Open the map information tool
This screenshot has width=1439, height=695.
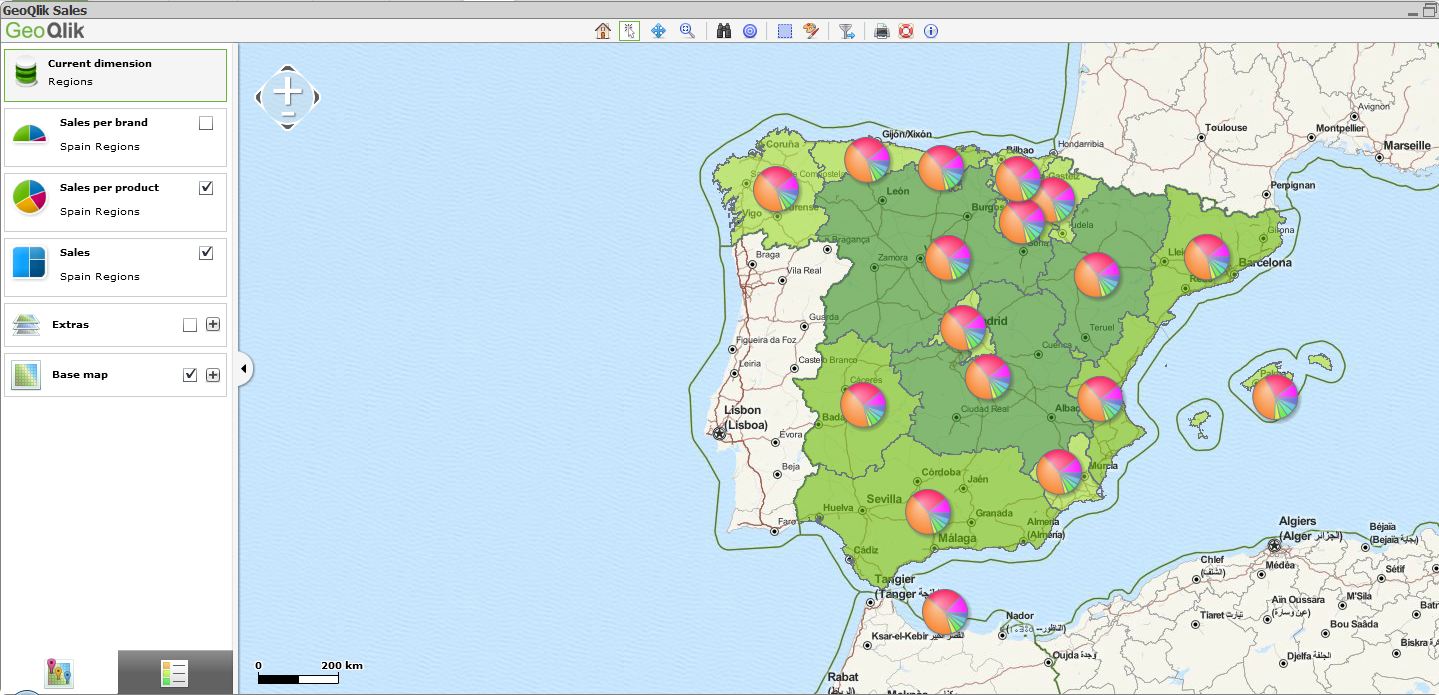pos(930,31)
